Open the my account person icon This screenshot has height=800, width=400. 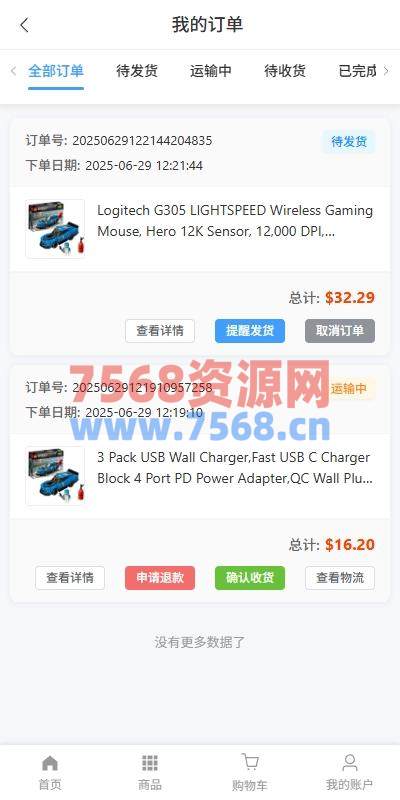tap(349, 763)
